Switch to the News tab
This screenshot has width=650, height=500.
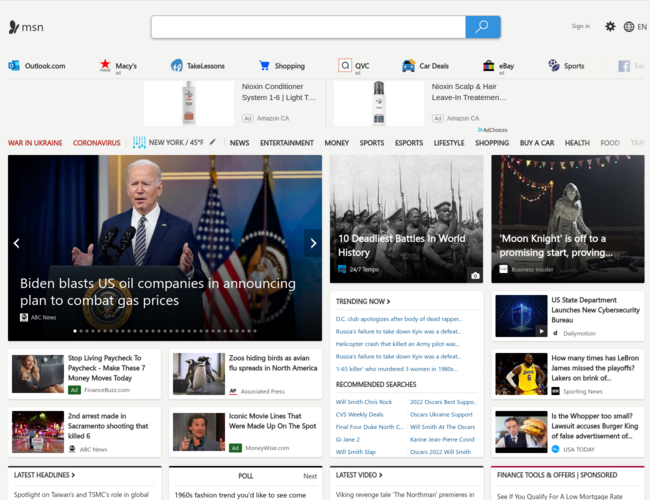tap(239, 143)
